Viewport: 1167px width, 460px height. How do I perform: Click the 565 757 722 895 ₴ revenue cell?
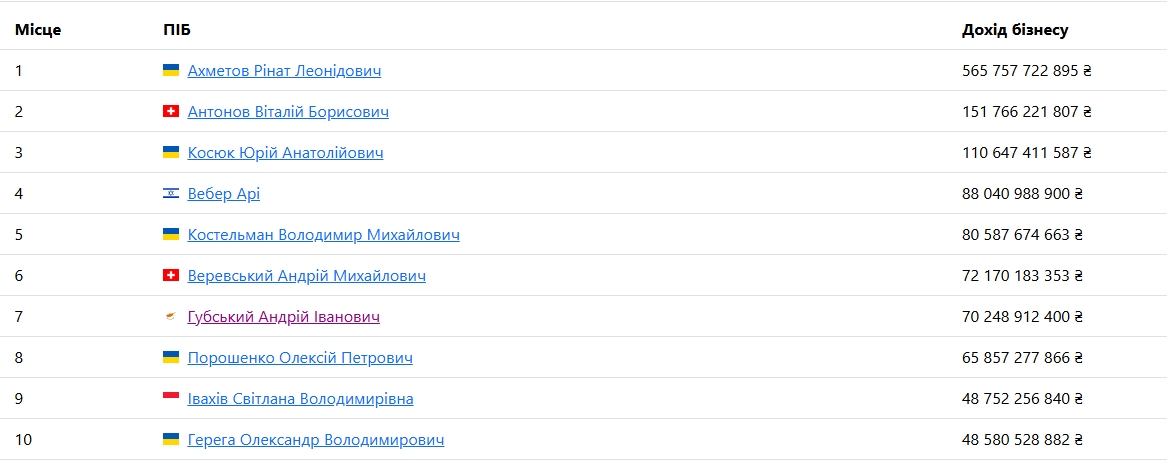tap(1026, 71)
